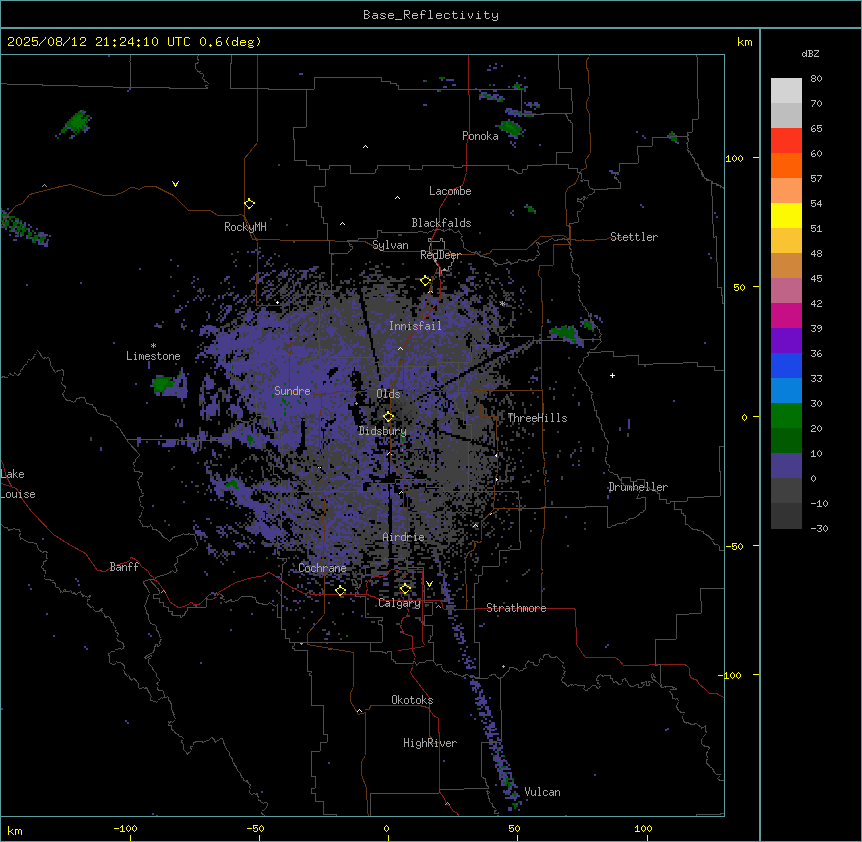The height and width of the screenshot is (842, 862).
Task: Click the ThreeHills label
Action: [x=537, y=418]
